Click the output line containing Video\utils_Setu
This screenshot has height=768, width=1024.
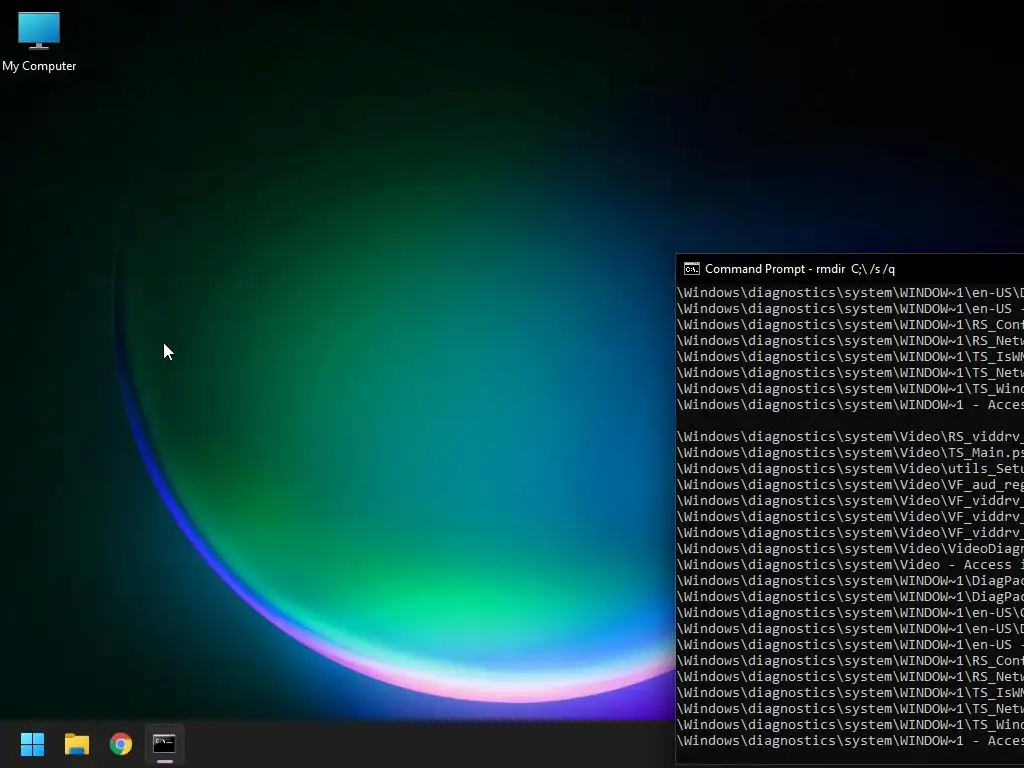(x=850, y=469)
